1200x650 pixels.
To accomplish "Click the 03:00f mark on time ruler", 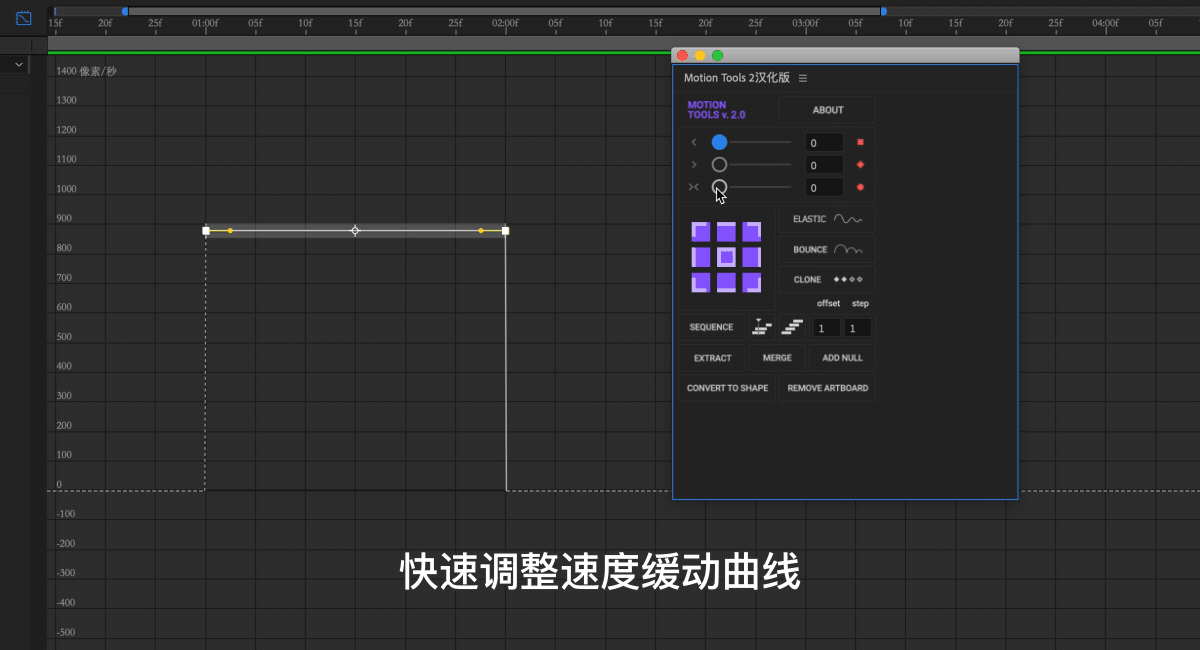I will (805, 22).
